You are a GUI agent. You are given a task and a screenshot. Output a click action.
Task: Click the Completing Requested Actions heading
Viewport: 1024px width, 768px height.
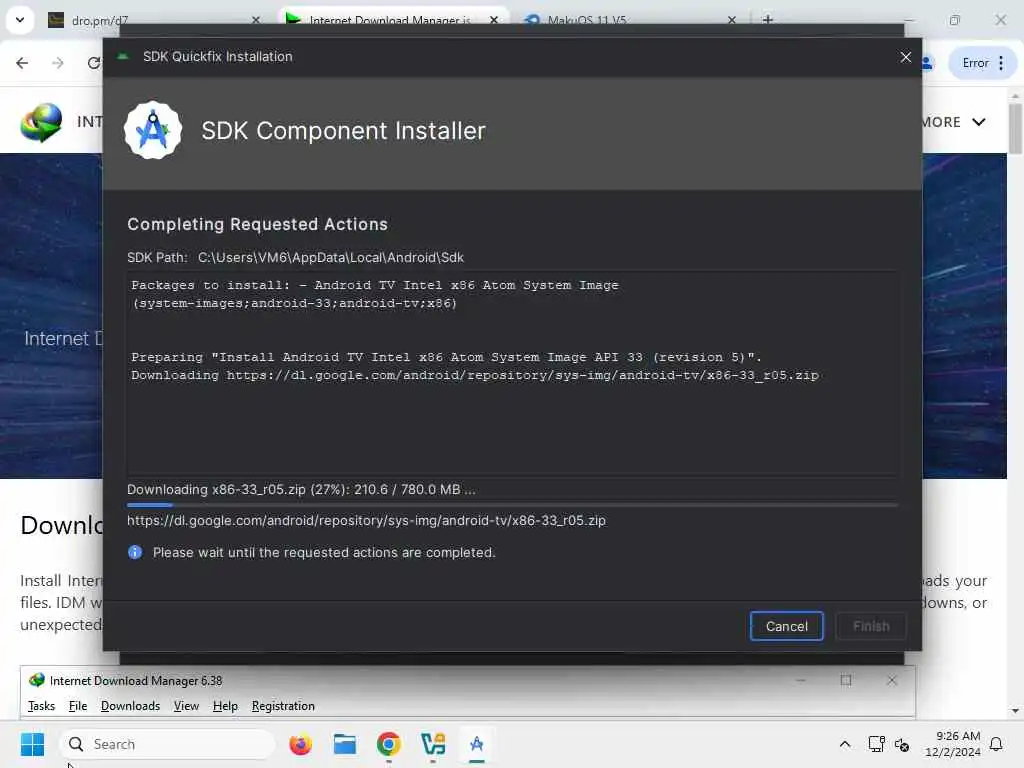coord(257,224)
